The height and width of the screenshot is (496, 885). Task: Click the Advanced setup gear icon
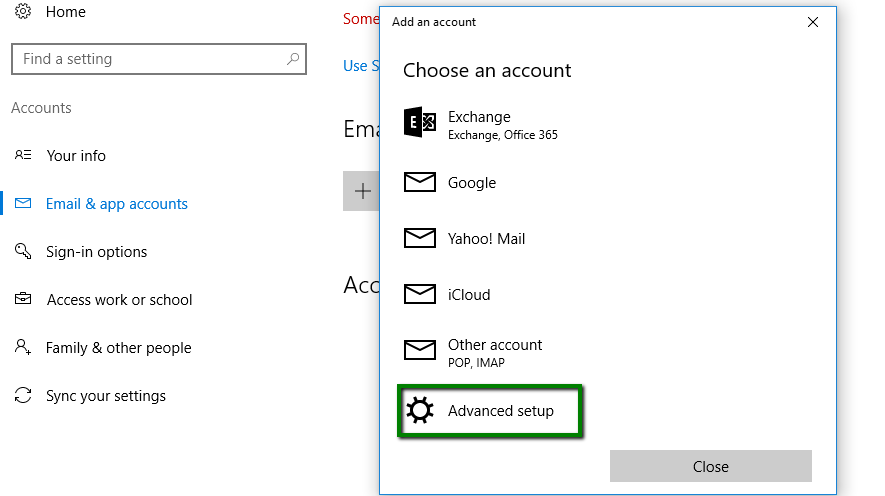click(420, 410)
